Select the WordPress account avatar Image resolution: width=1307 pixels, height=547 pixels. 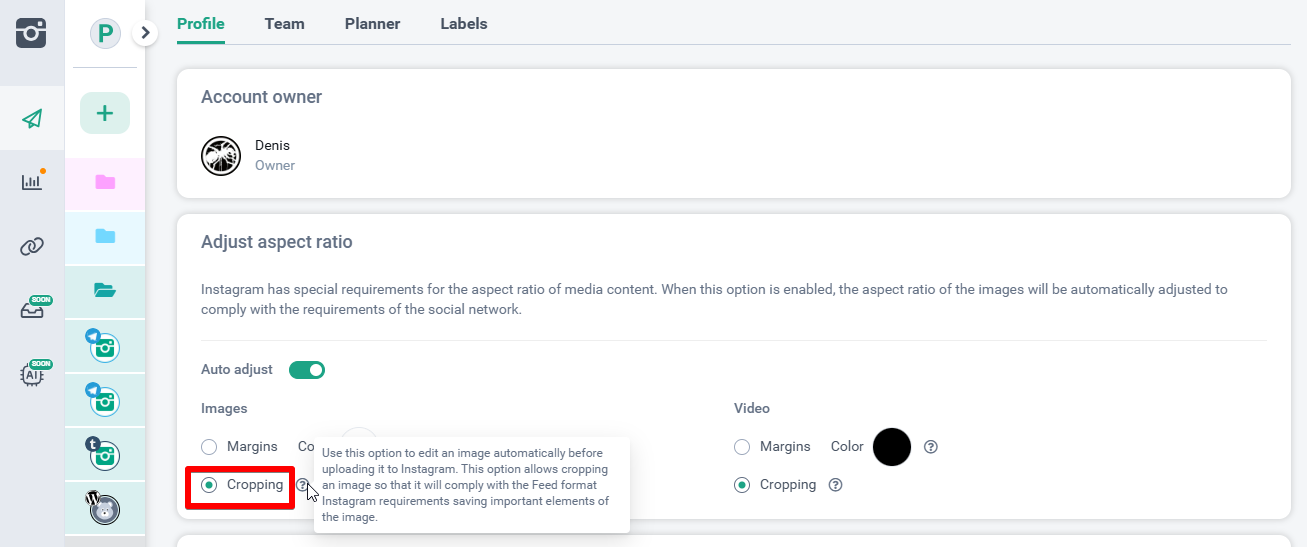[105, 508]
